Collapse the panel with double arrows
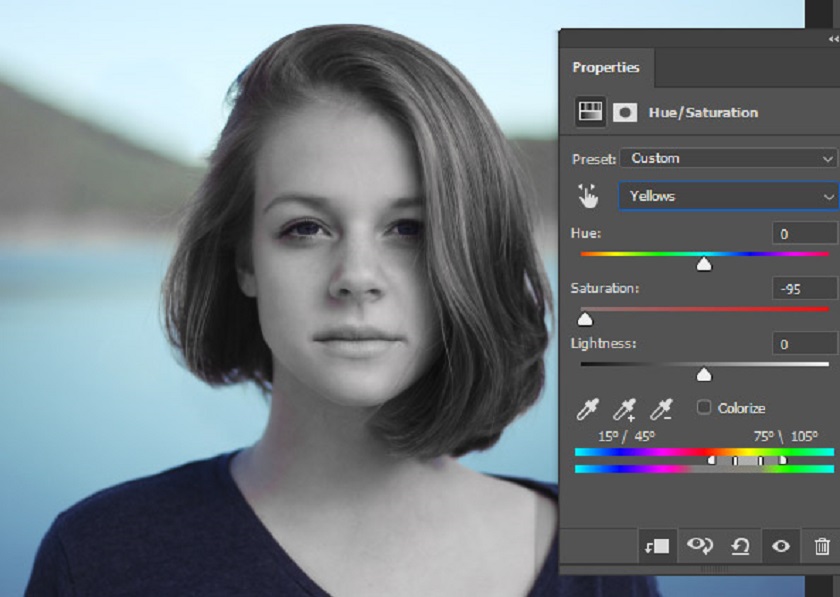 tap(833, 39)
